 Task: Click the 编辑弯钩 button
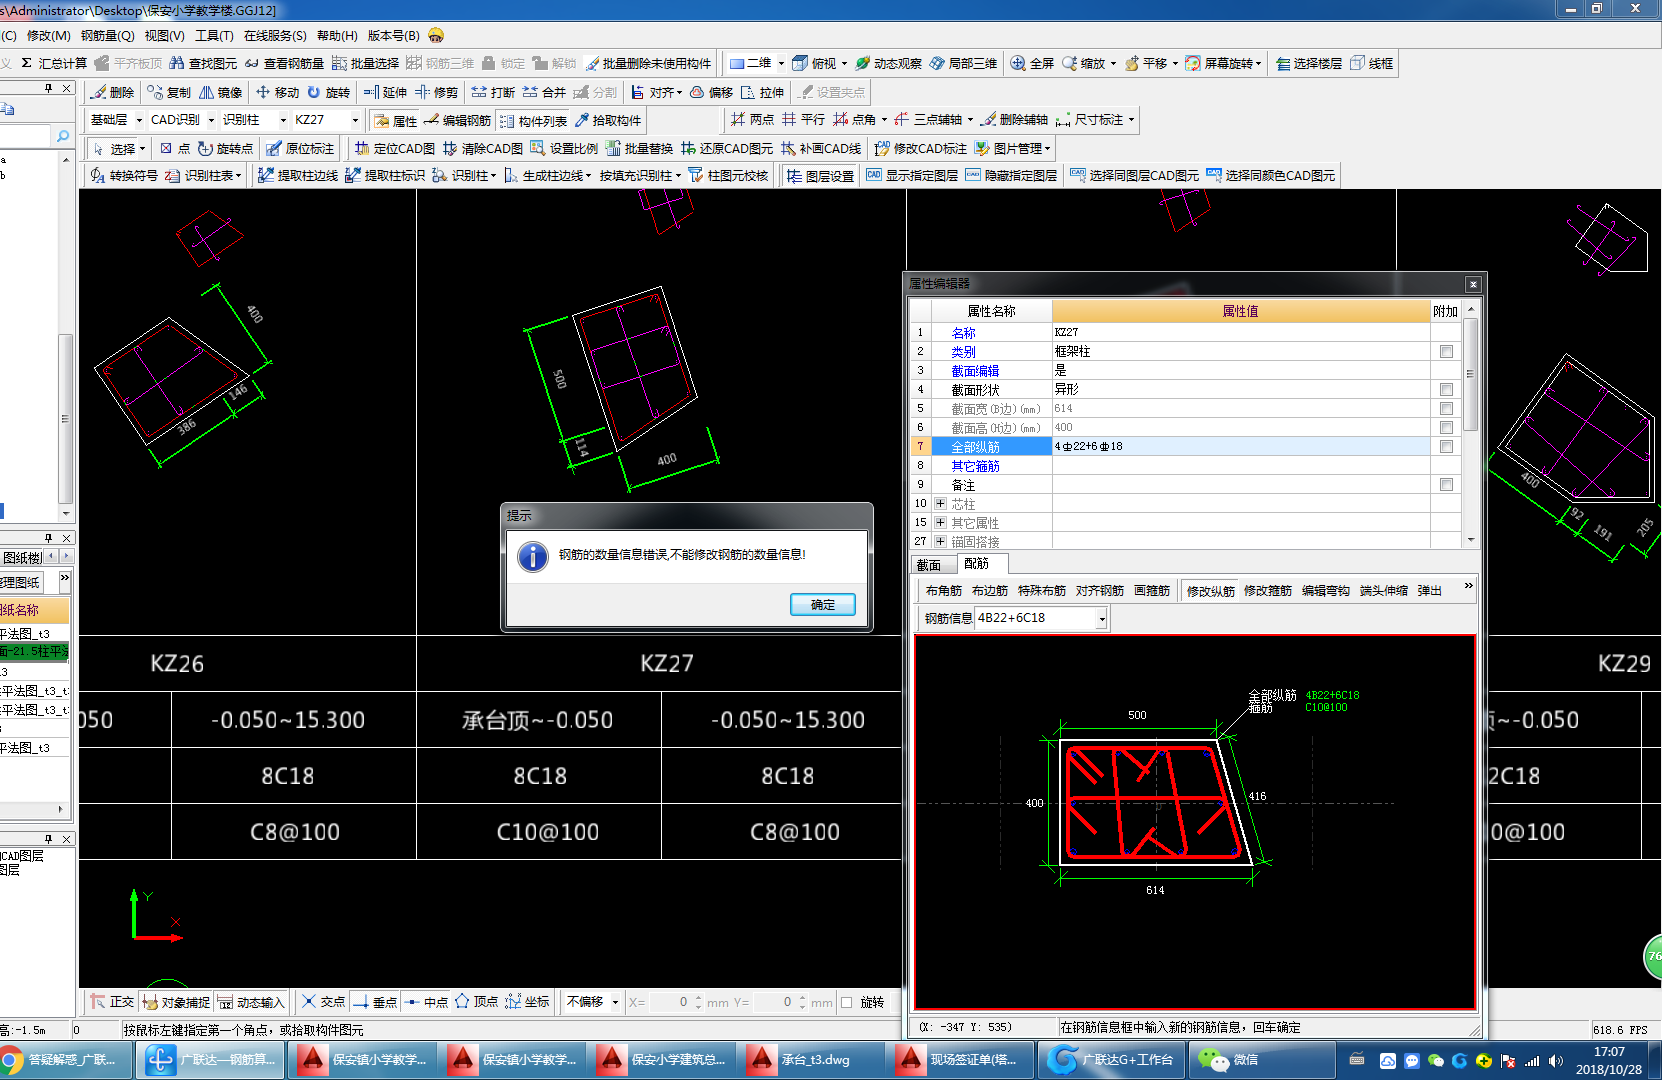tap(1326, 591)
